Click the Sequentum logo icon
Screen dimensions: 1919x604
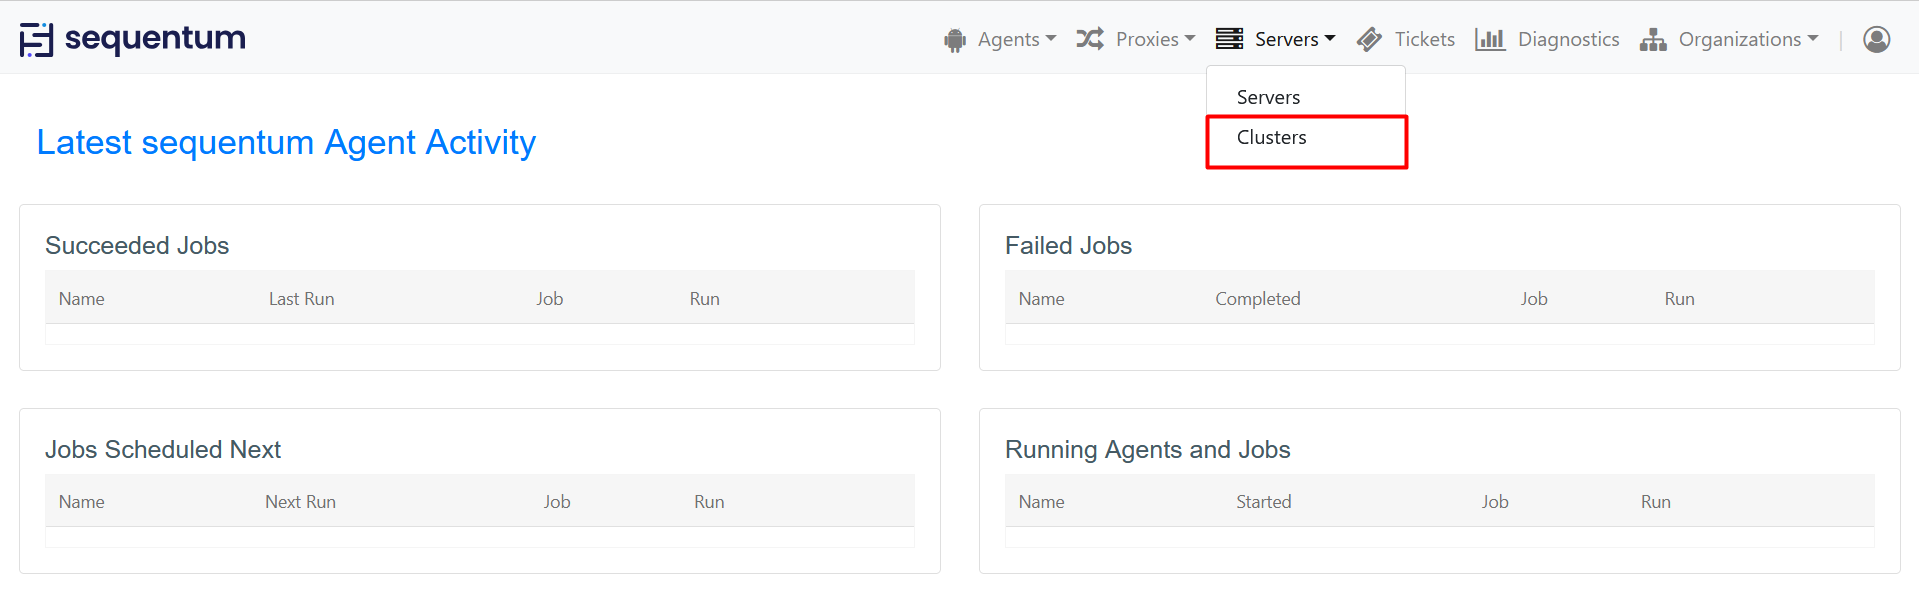(36, 39)
